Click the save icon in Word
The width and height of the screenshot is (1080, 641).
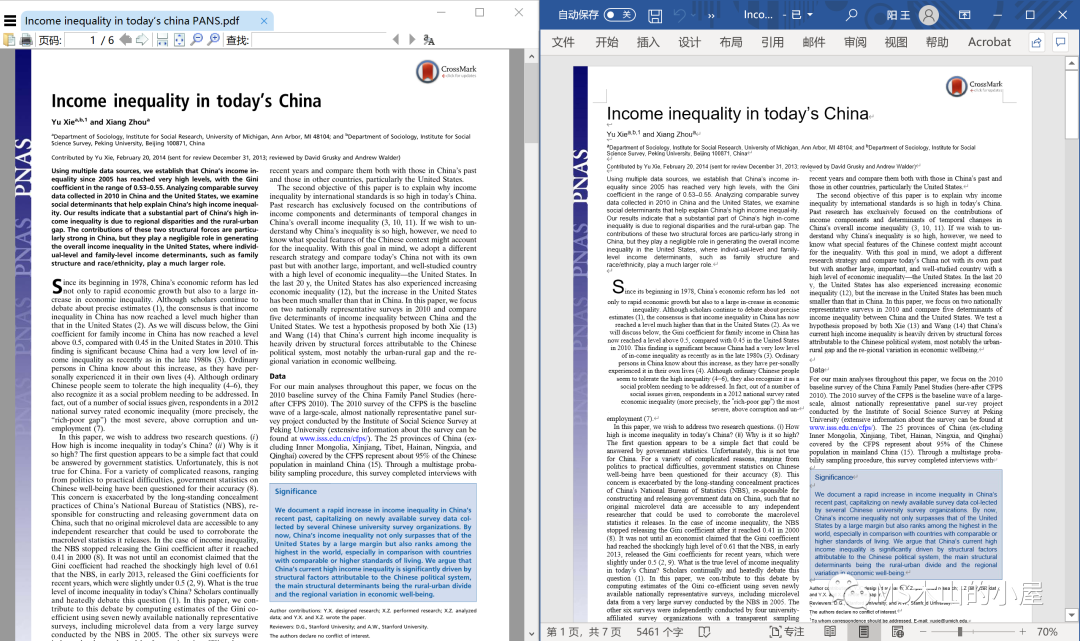click(655, 14)
